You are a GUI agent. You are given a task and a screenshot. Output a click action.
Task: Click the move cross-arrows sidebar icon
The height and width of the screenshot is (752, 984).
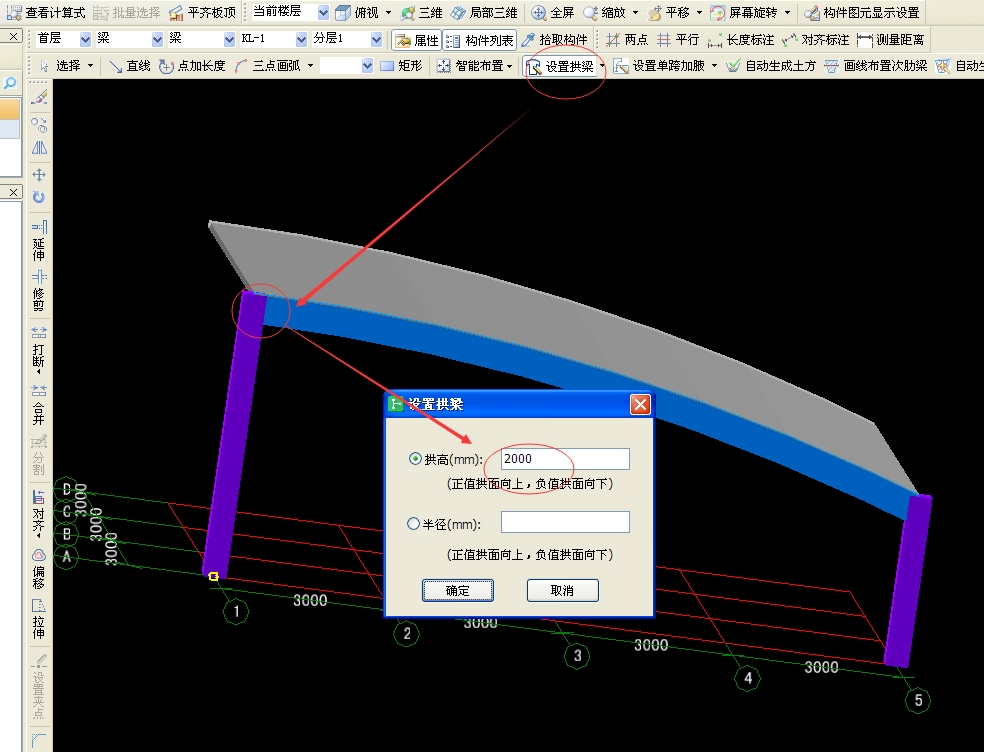(x=39, y=175)
